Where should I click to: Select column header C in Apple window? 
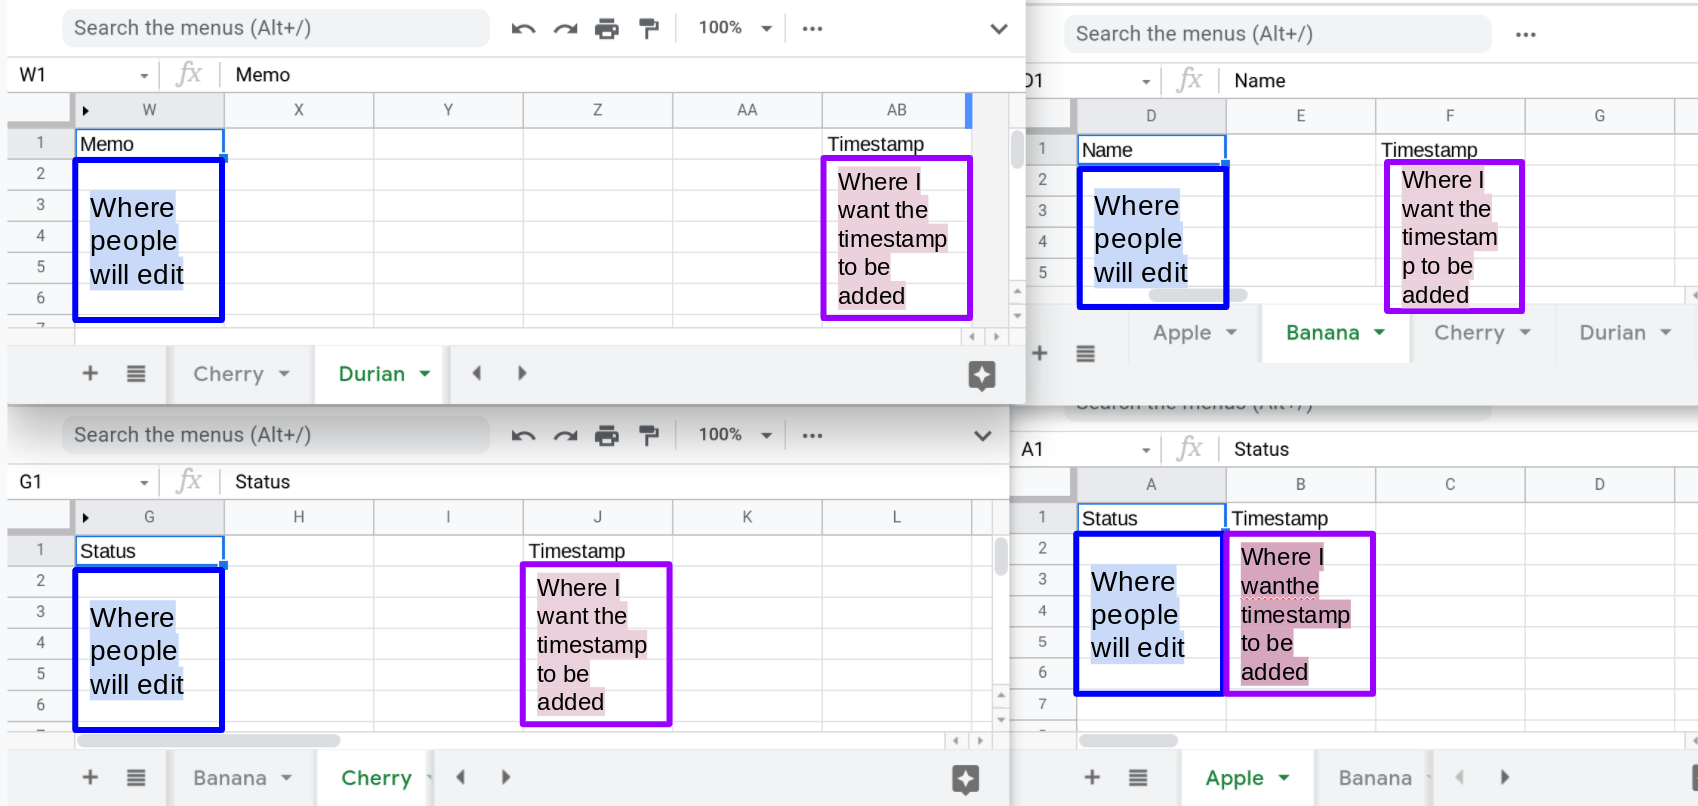(1450, 484)
